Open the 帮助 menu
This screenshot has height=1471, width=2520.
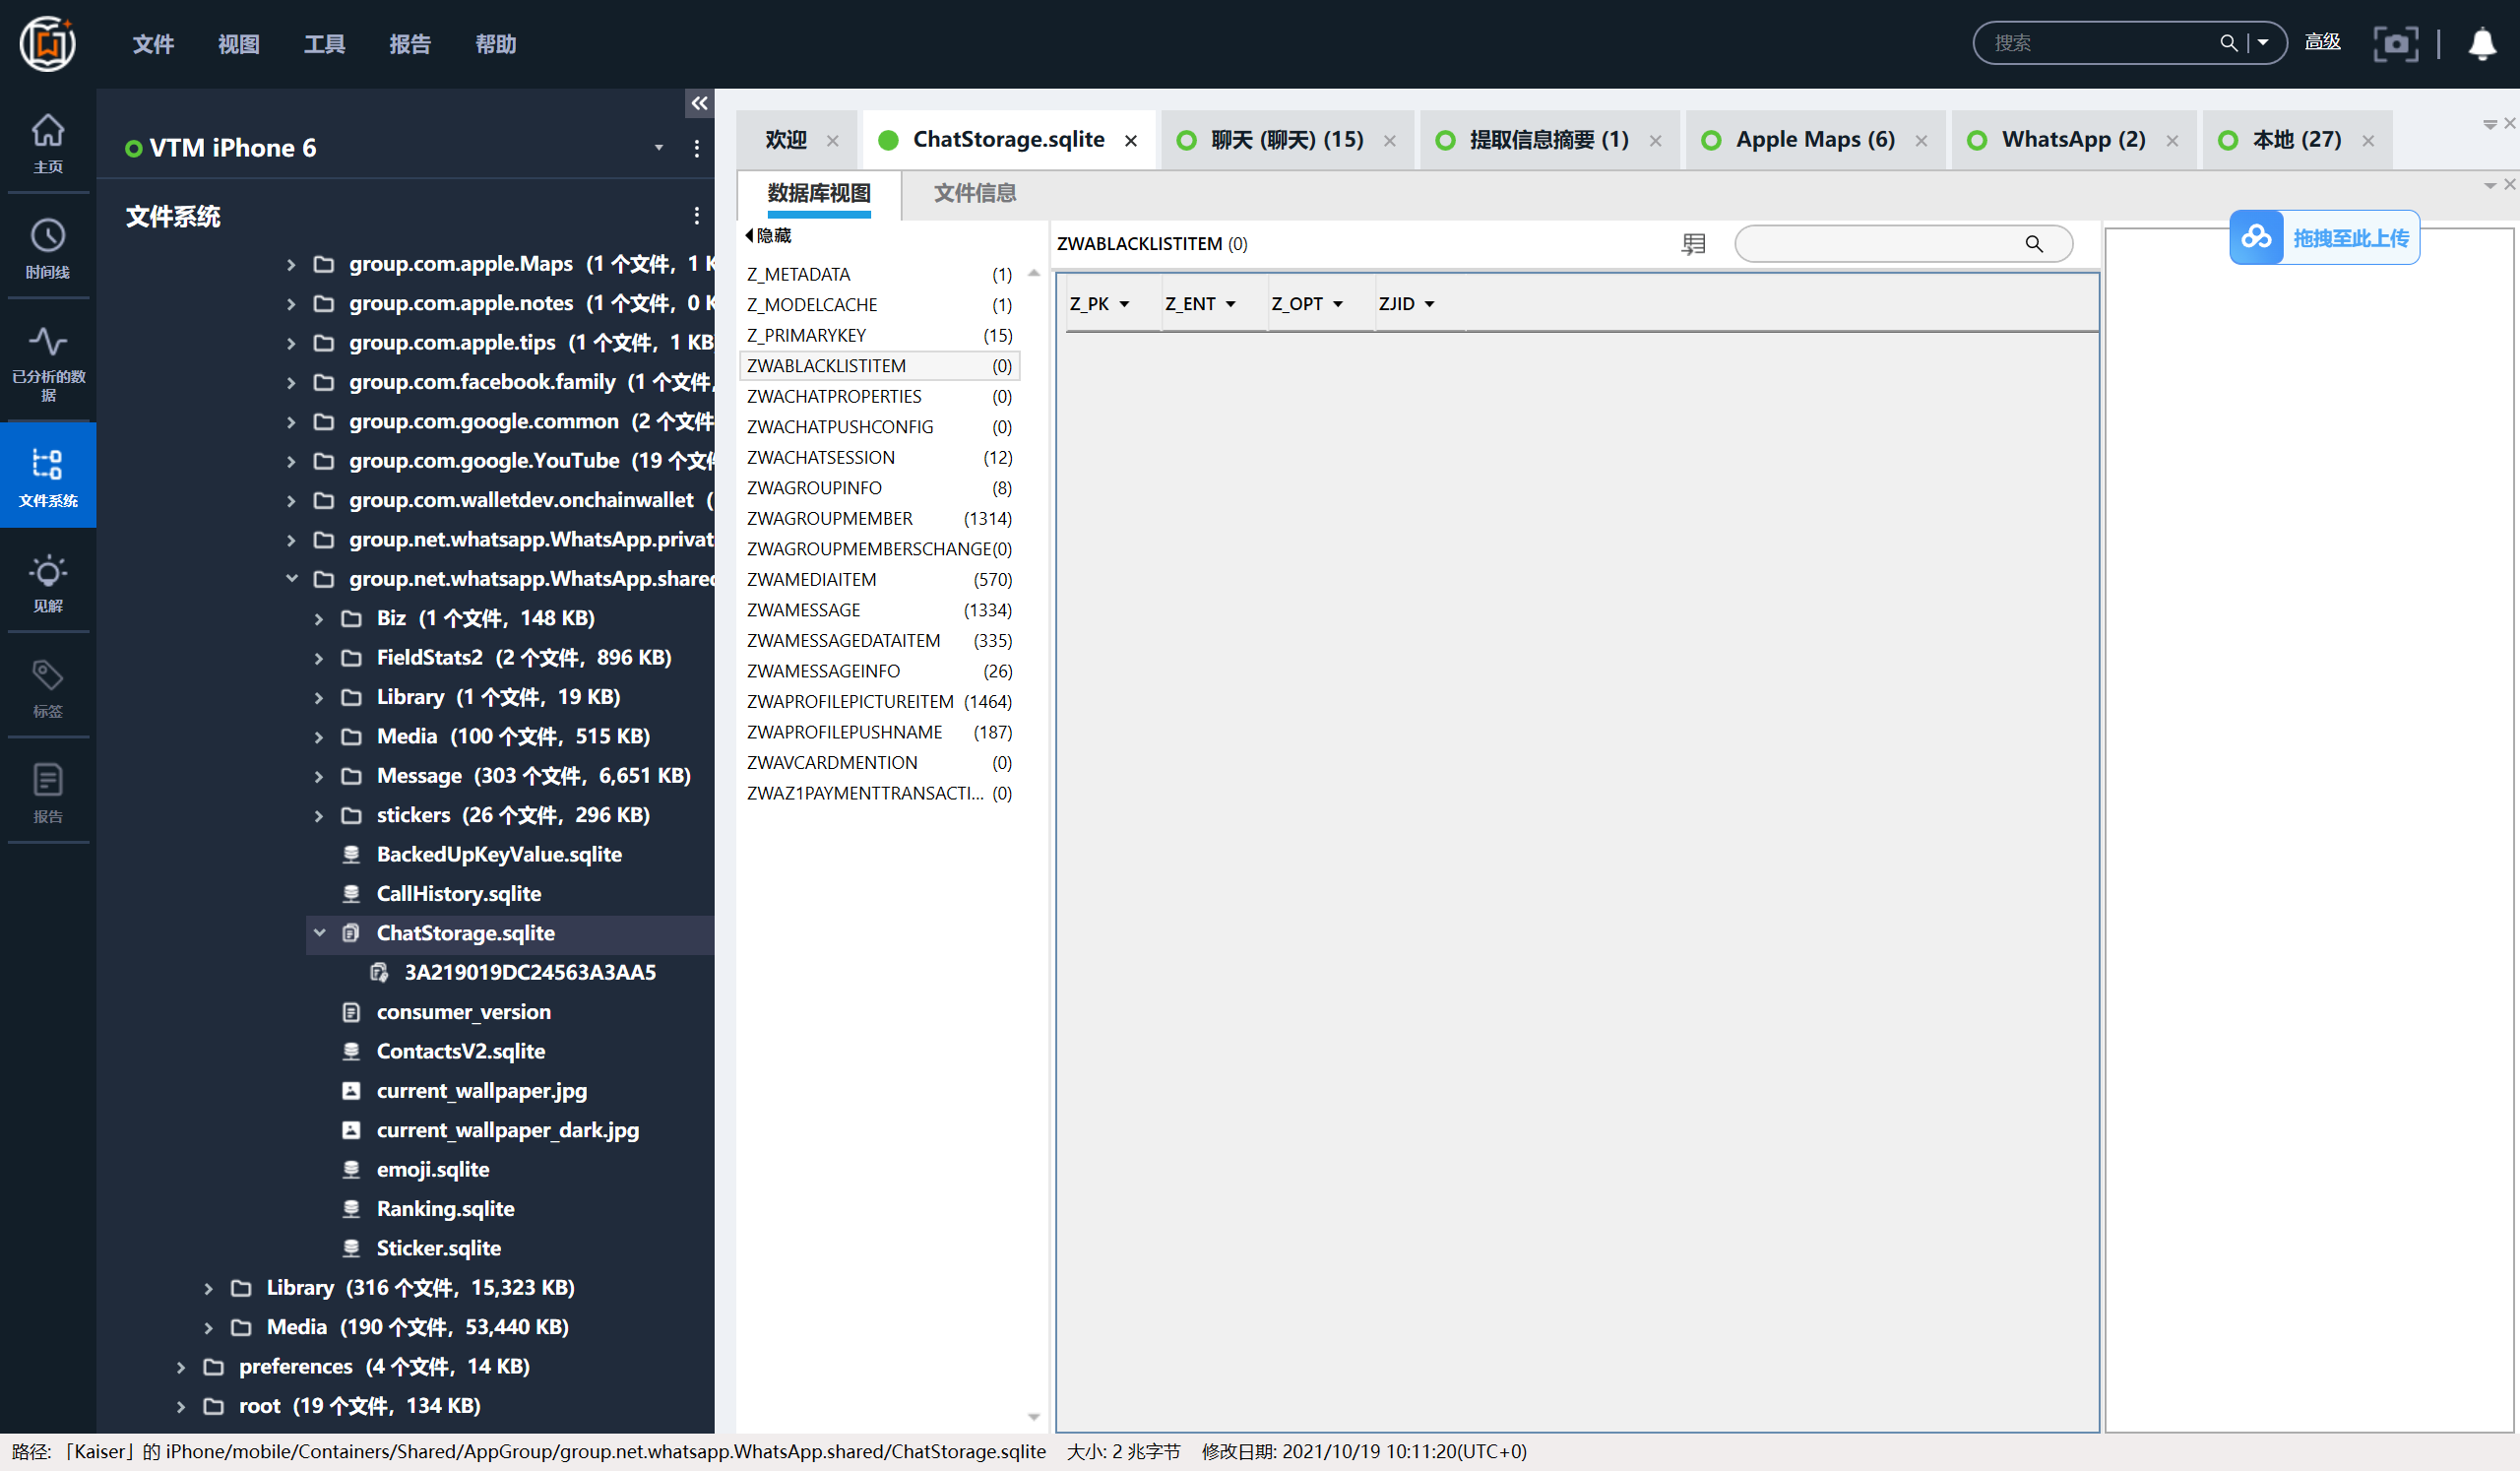click(x=496, y=44)
